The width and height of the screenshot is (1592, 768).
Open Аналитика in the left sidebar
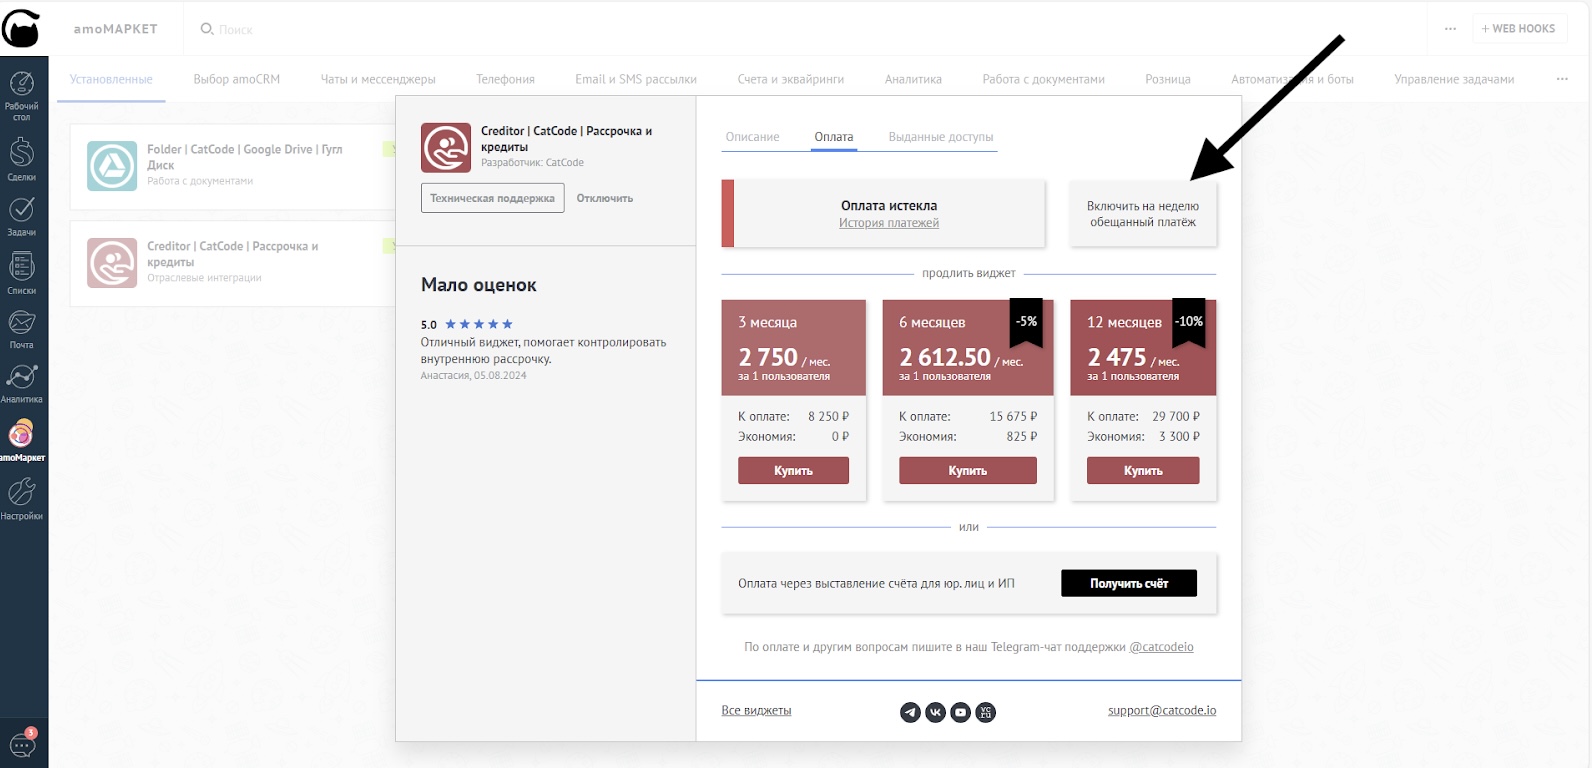21,383
